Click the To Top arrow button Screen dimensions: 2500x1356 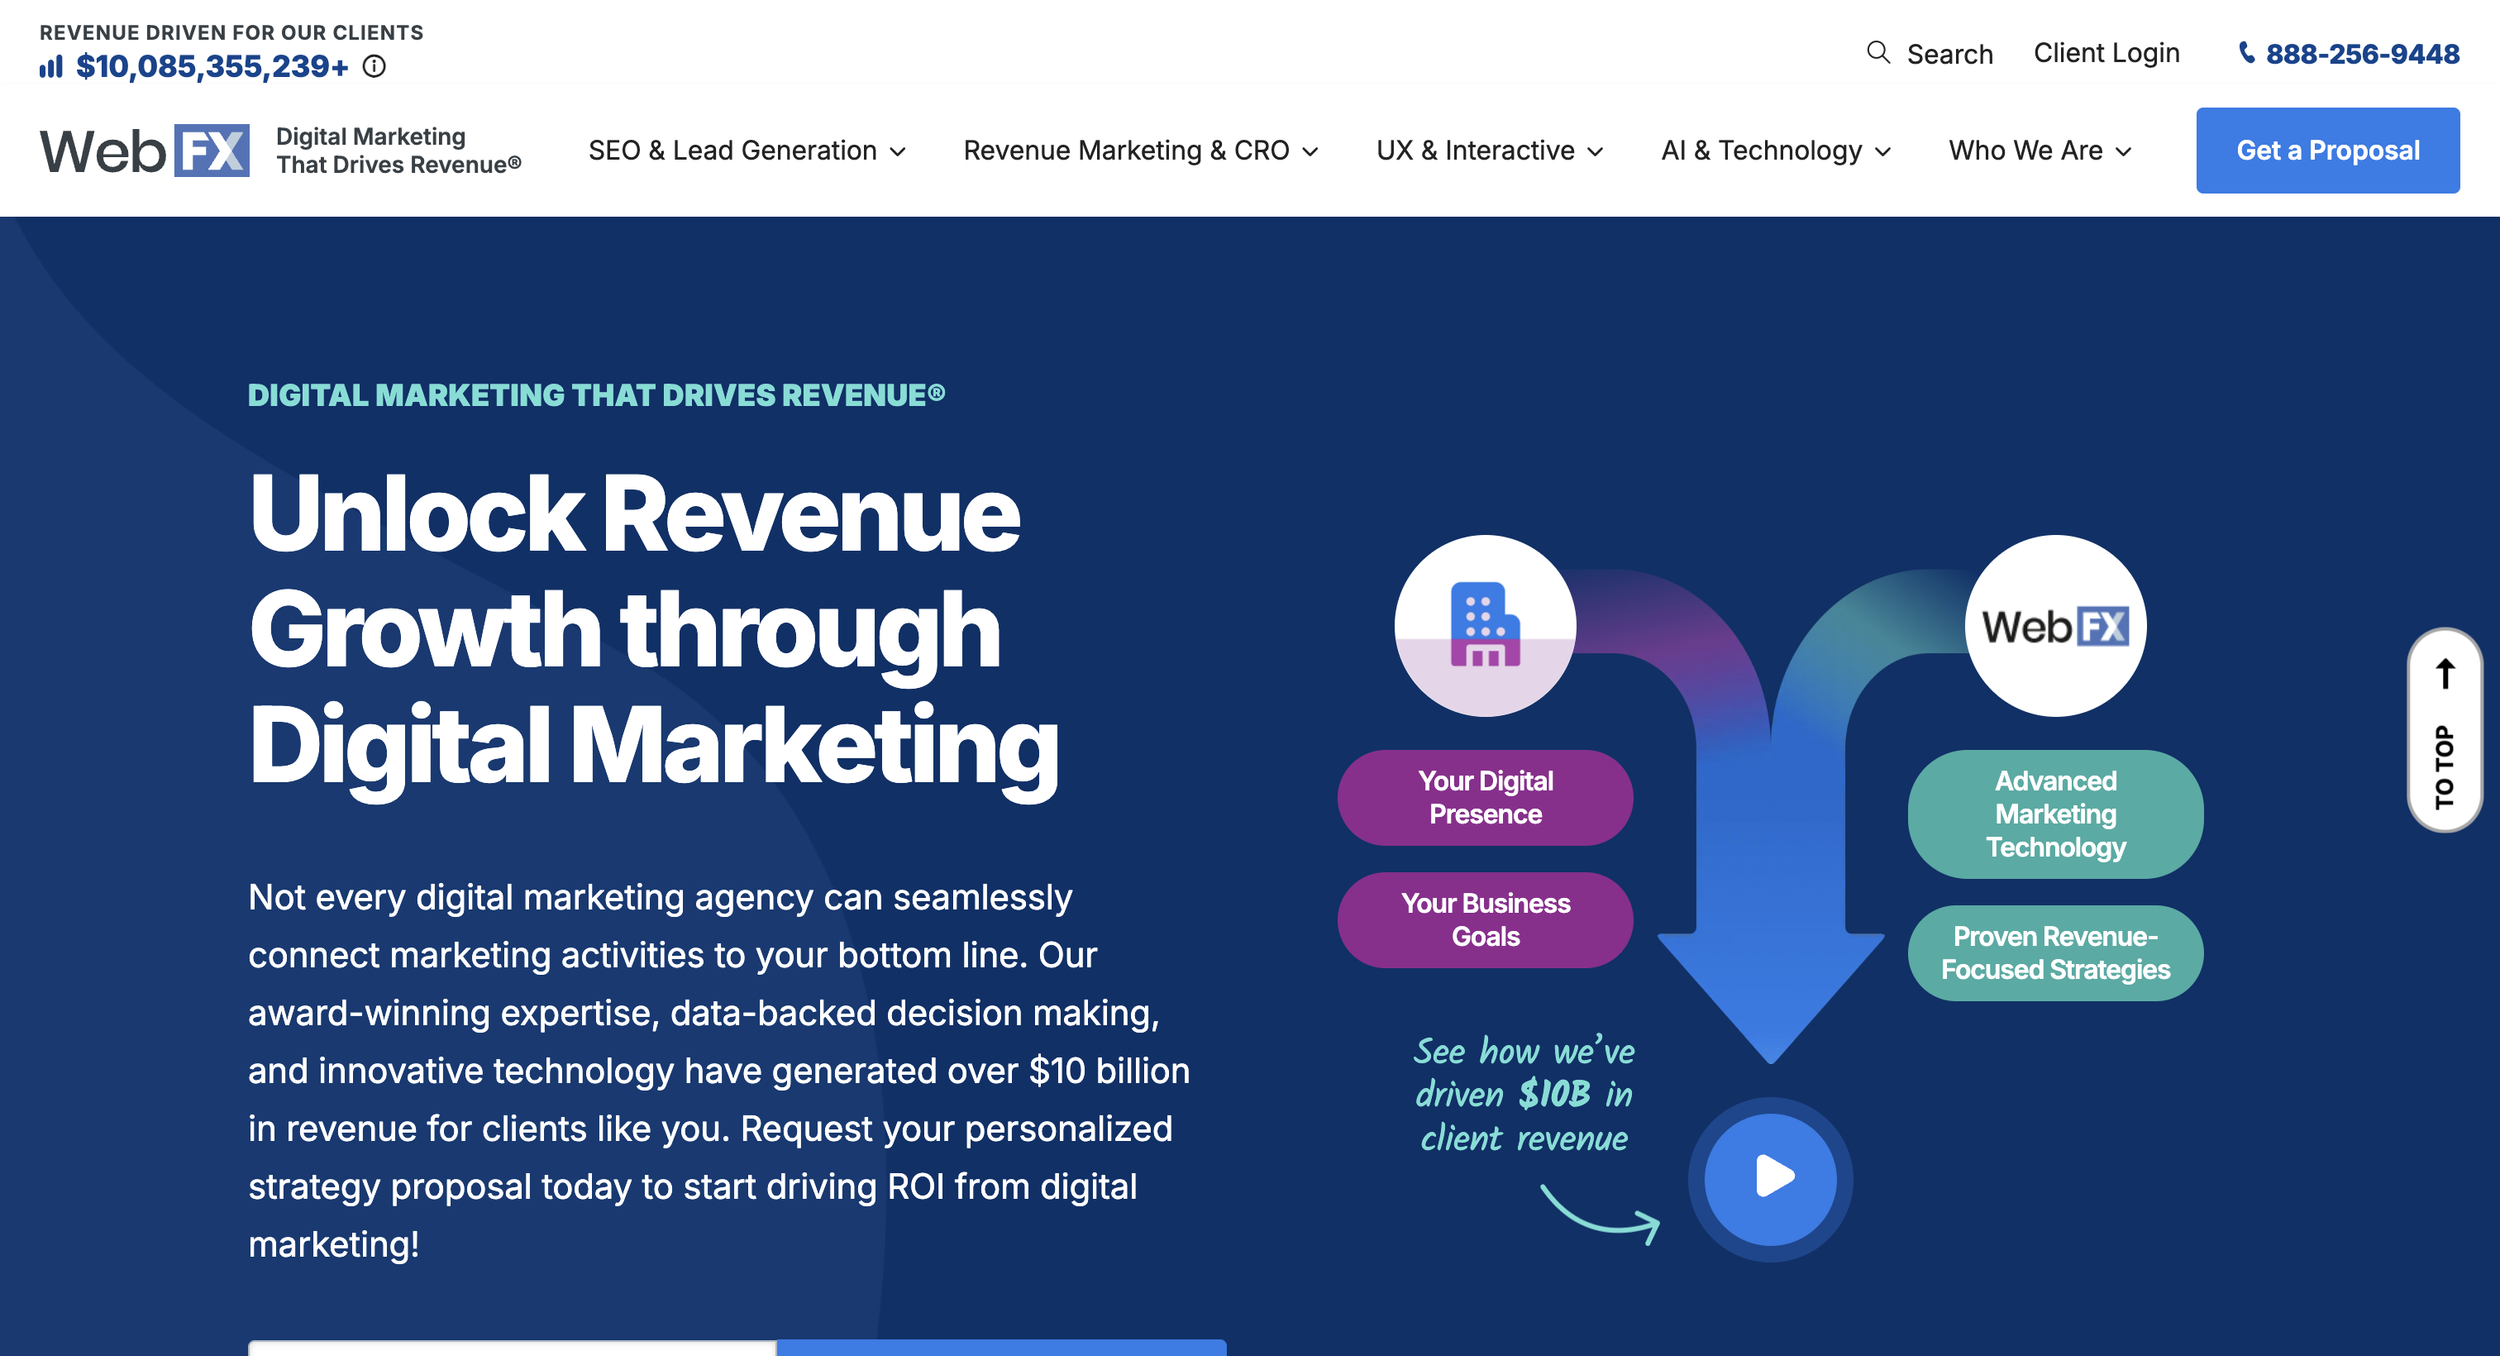2444,730
